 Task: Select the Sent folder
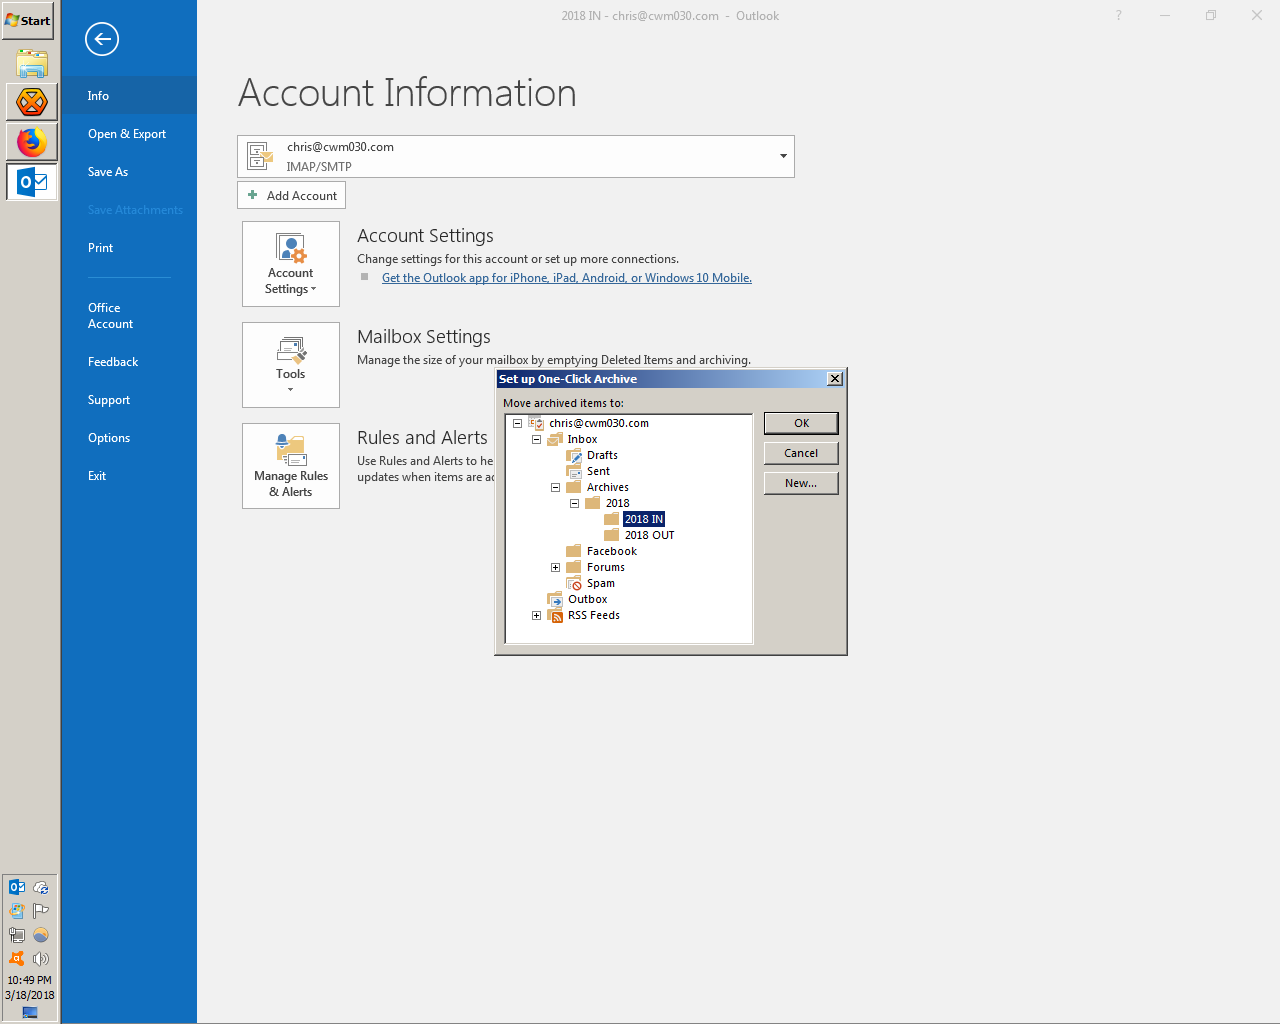coord(598,471)
